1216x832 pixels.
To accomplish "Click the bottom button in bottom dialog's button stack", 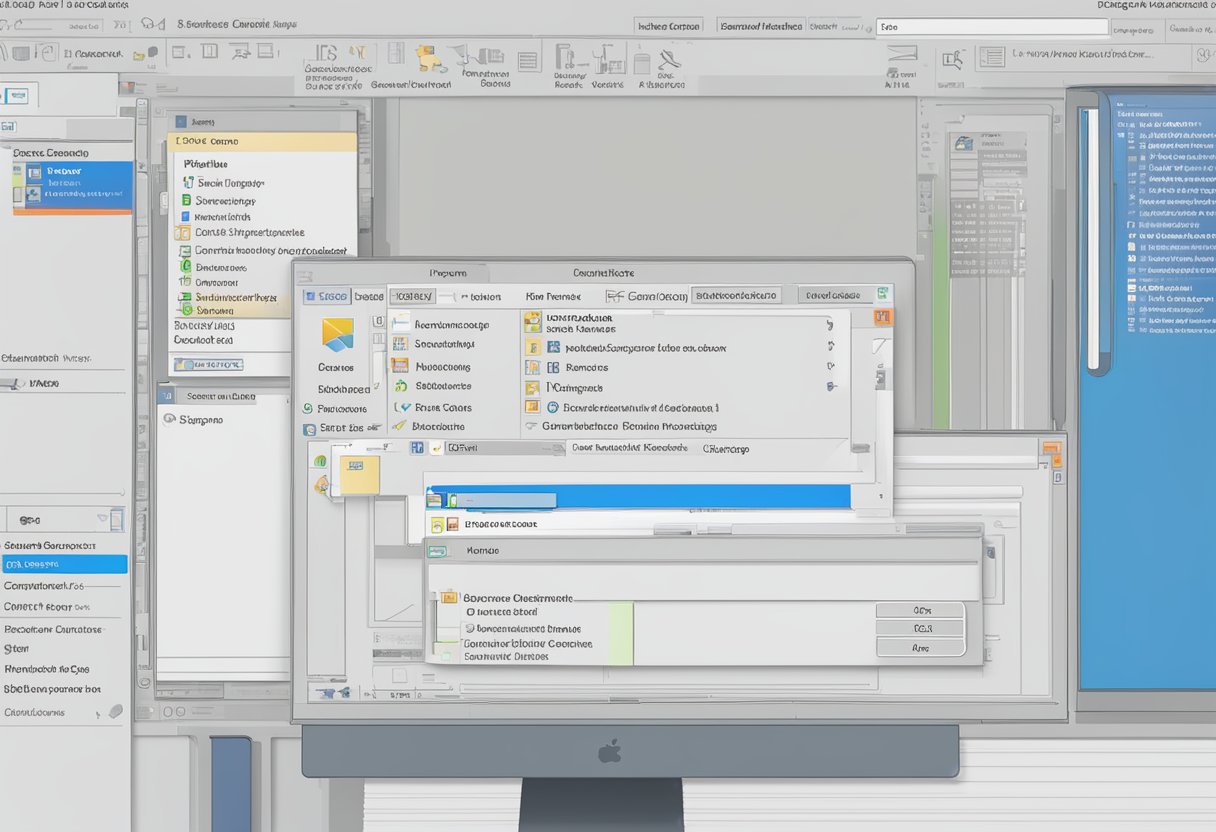I will [920, 648].
